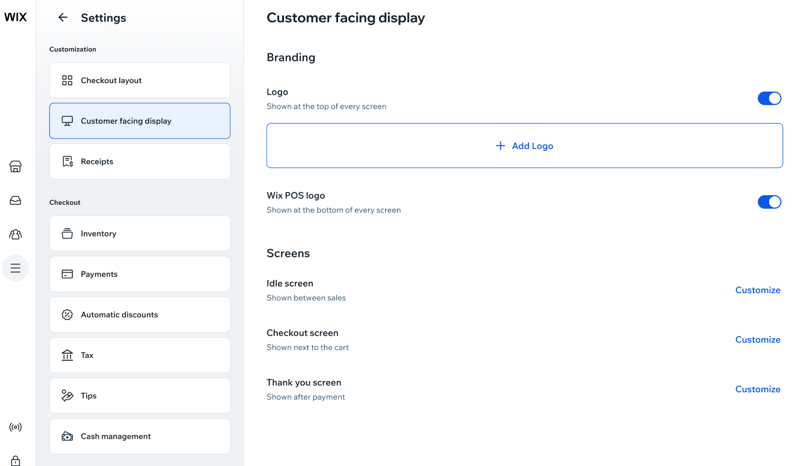Customize the Checkout screen
The image size is (800, 466).
pos(758,339)
